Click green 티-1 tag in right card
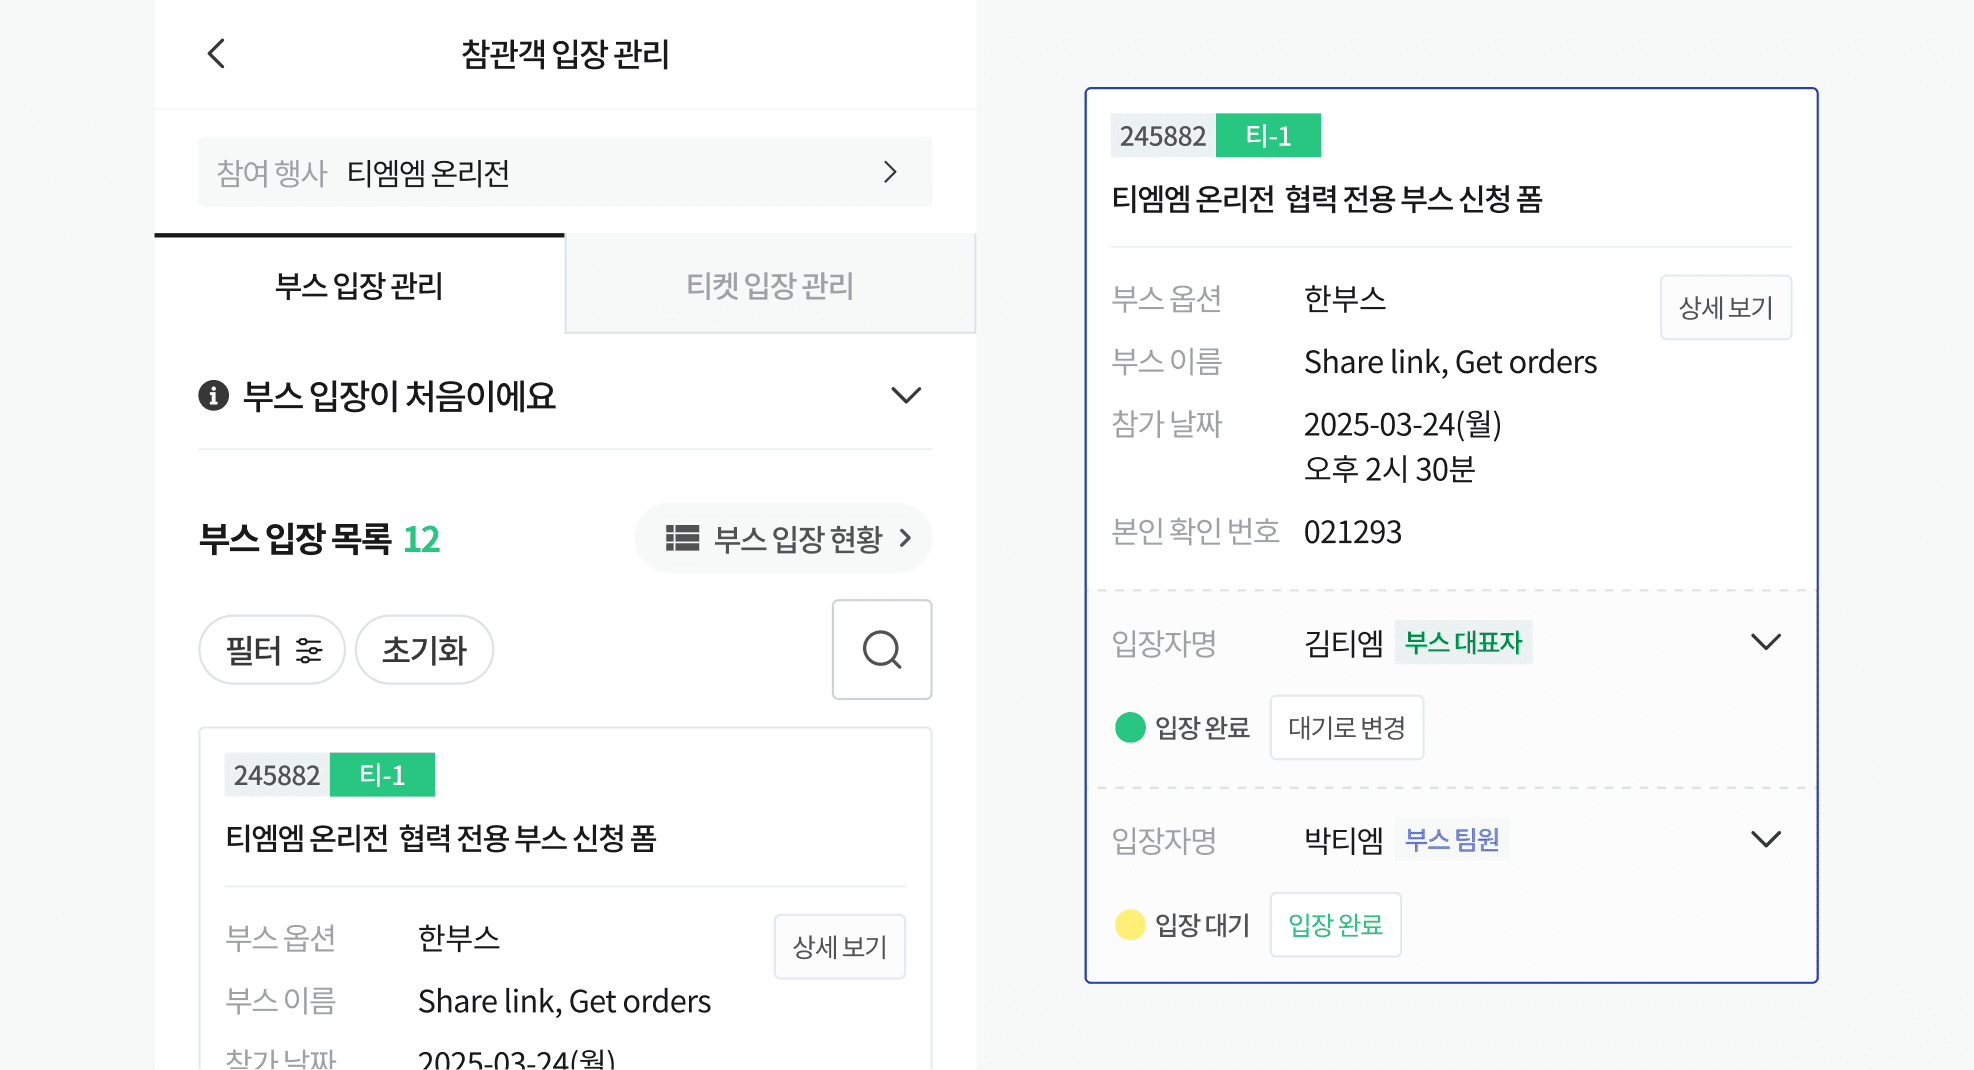 (x=1268, y=136)
